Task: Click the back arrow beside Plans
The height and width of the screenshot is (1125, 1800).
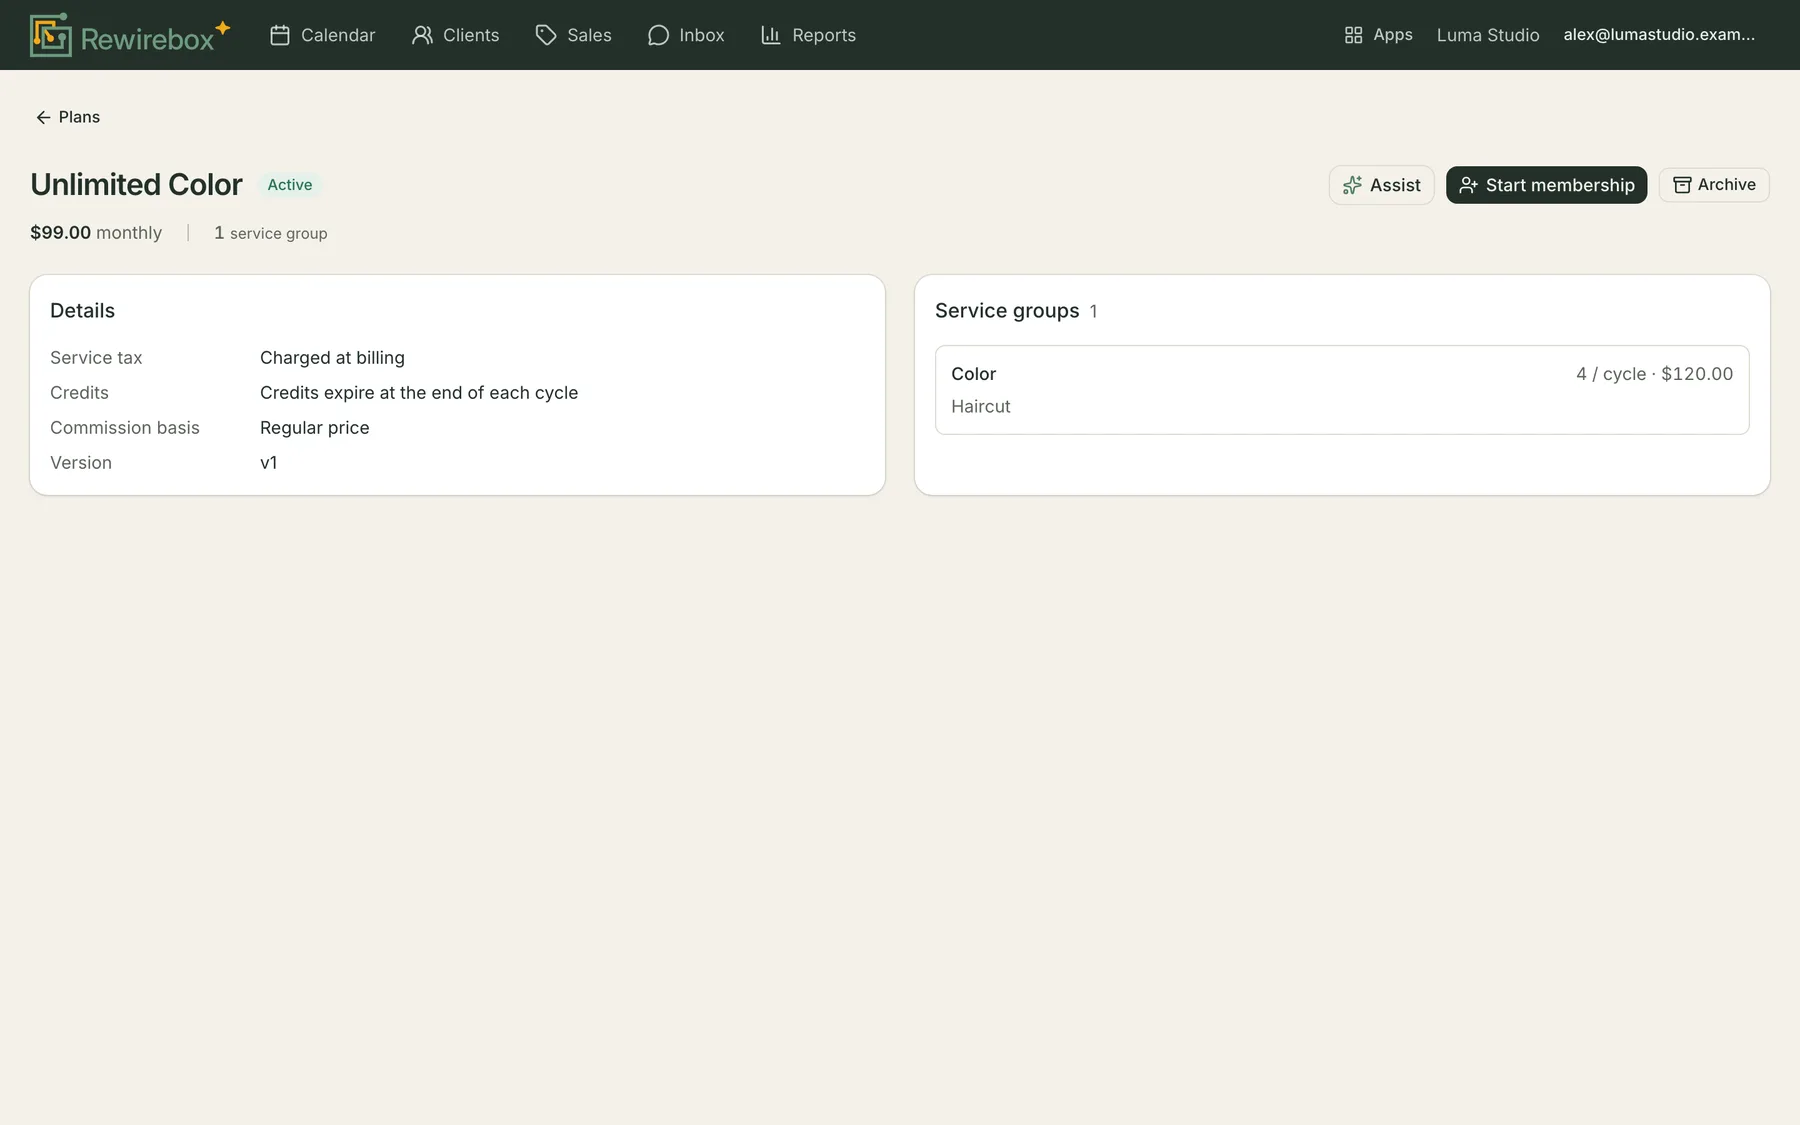Action: click(x=43, y=117)
